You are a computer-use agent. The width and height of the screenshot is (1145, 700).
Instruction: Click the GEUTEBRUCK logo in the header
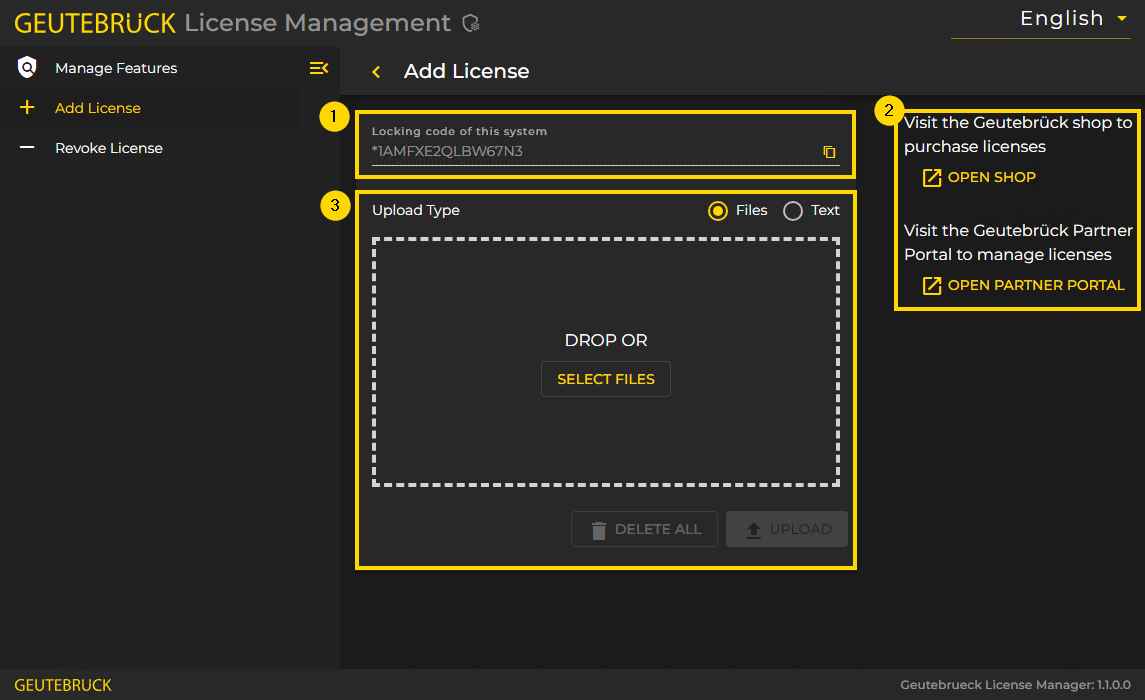[x=95, y=23]
